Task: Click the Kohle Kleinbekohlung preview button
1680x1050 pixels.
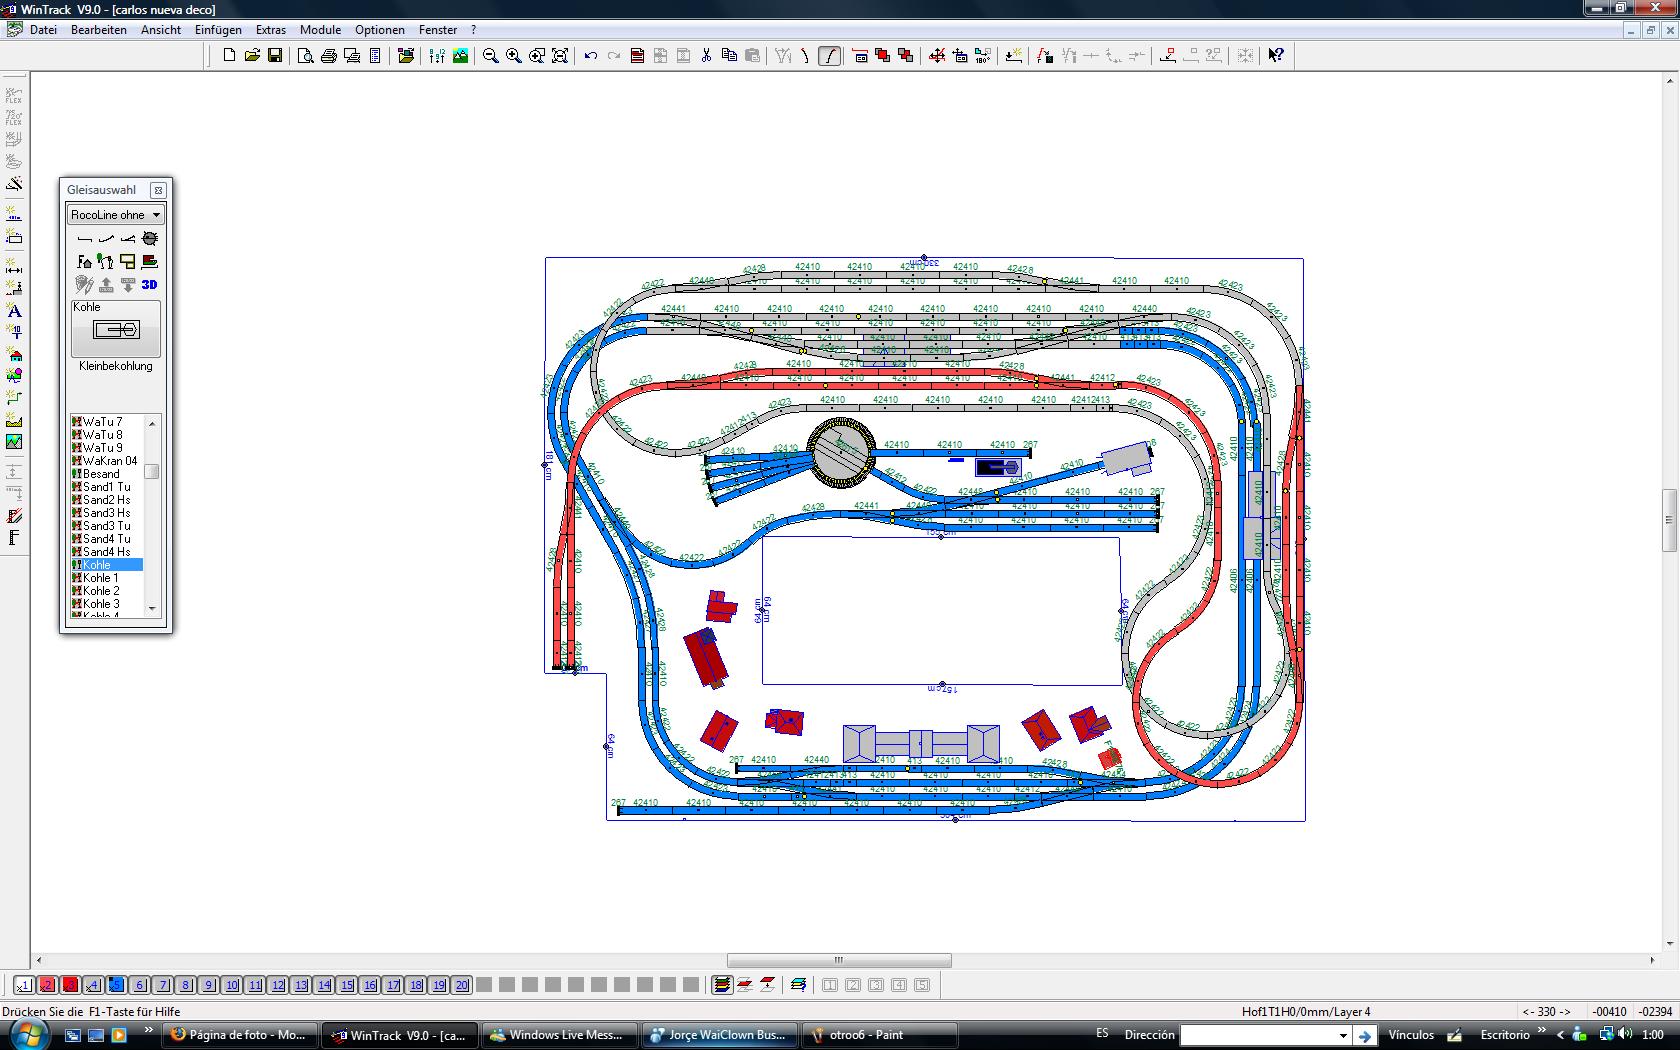Action: click(116, 329)
